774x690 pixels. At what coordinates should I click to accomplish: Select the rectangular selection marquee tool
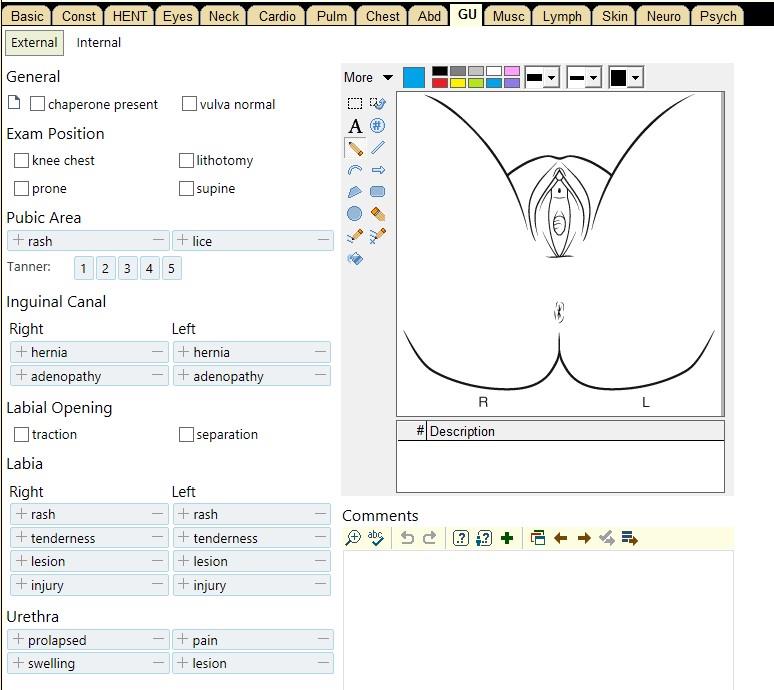tap(355, 103)
